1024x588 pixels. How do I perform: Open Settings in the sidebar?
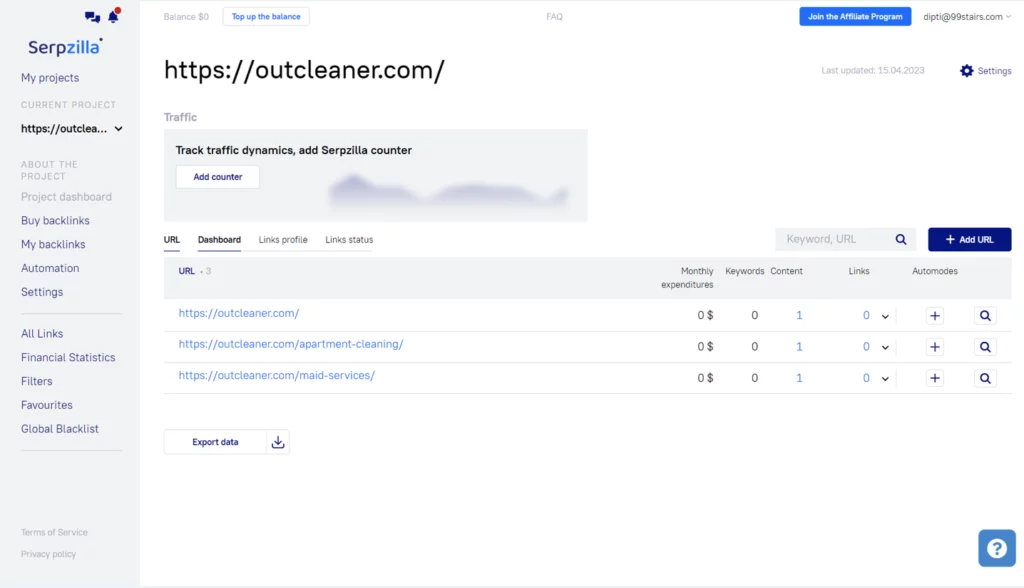(x=42, y=292)
